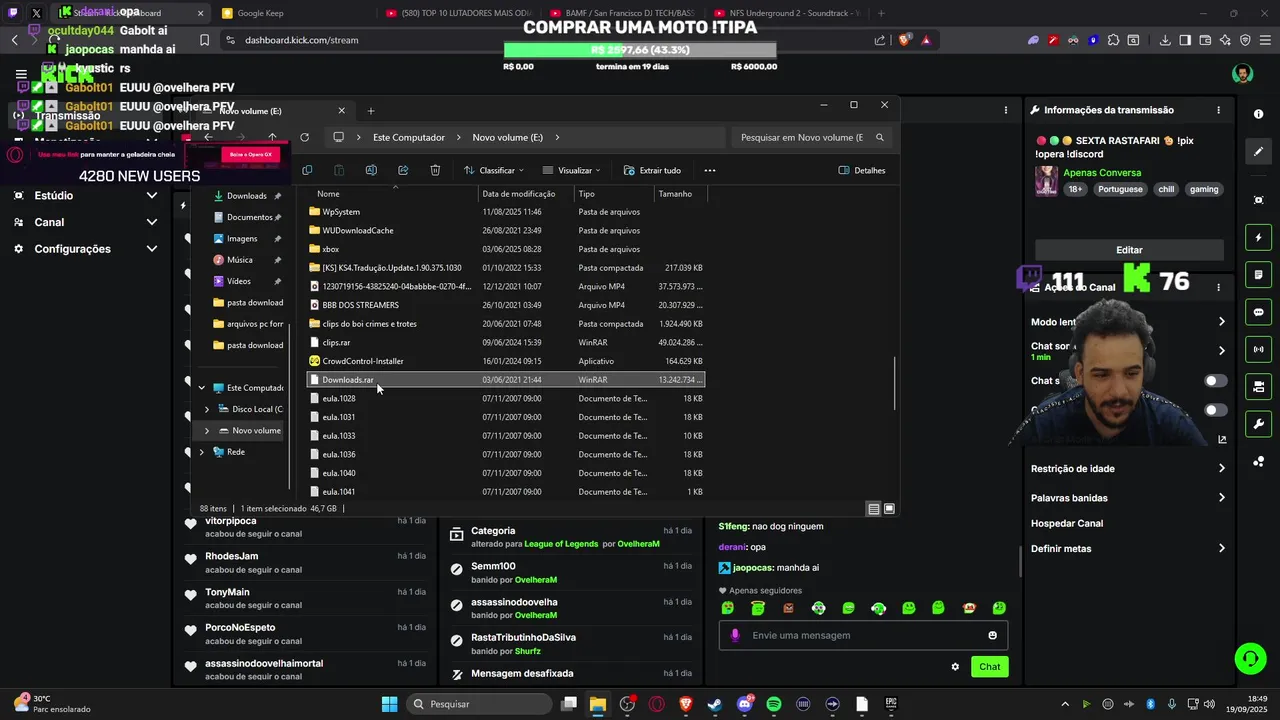Open the info icon in Kick sidebar
1280x720 pixels.
(x=1259, y=114)
